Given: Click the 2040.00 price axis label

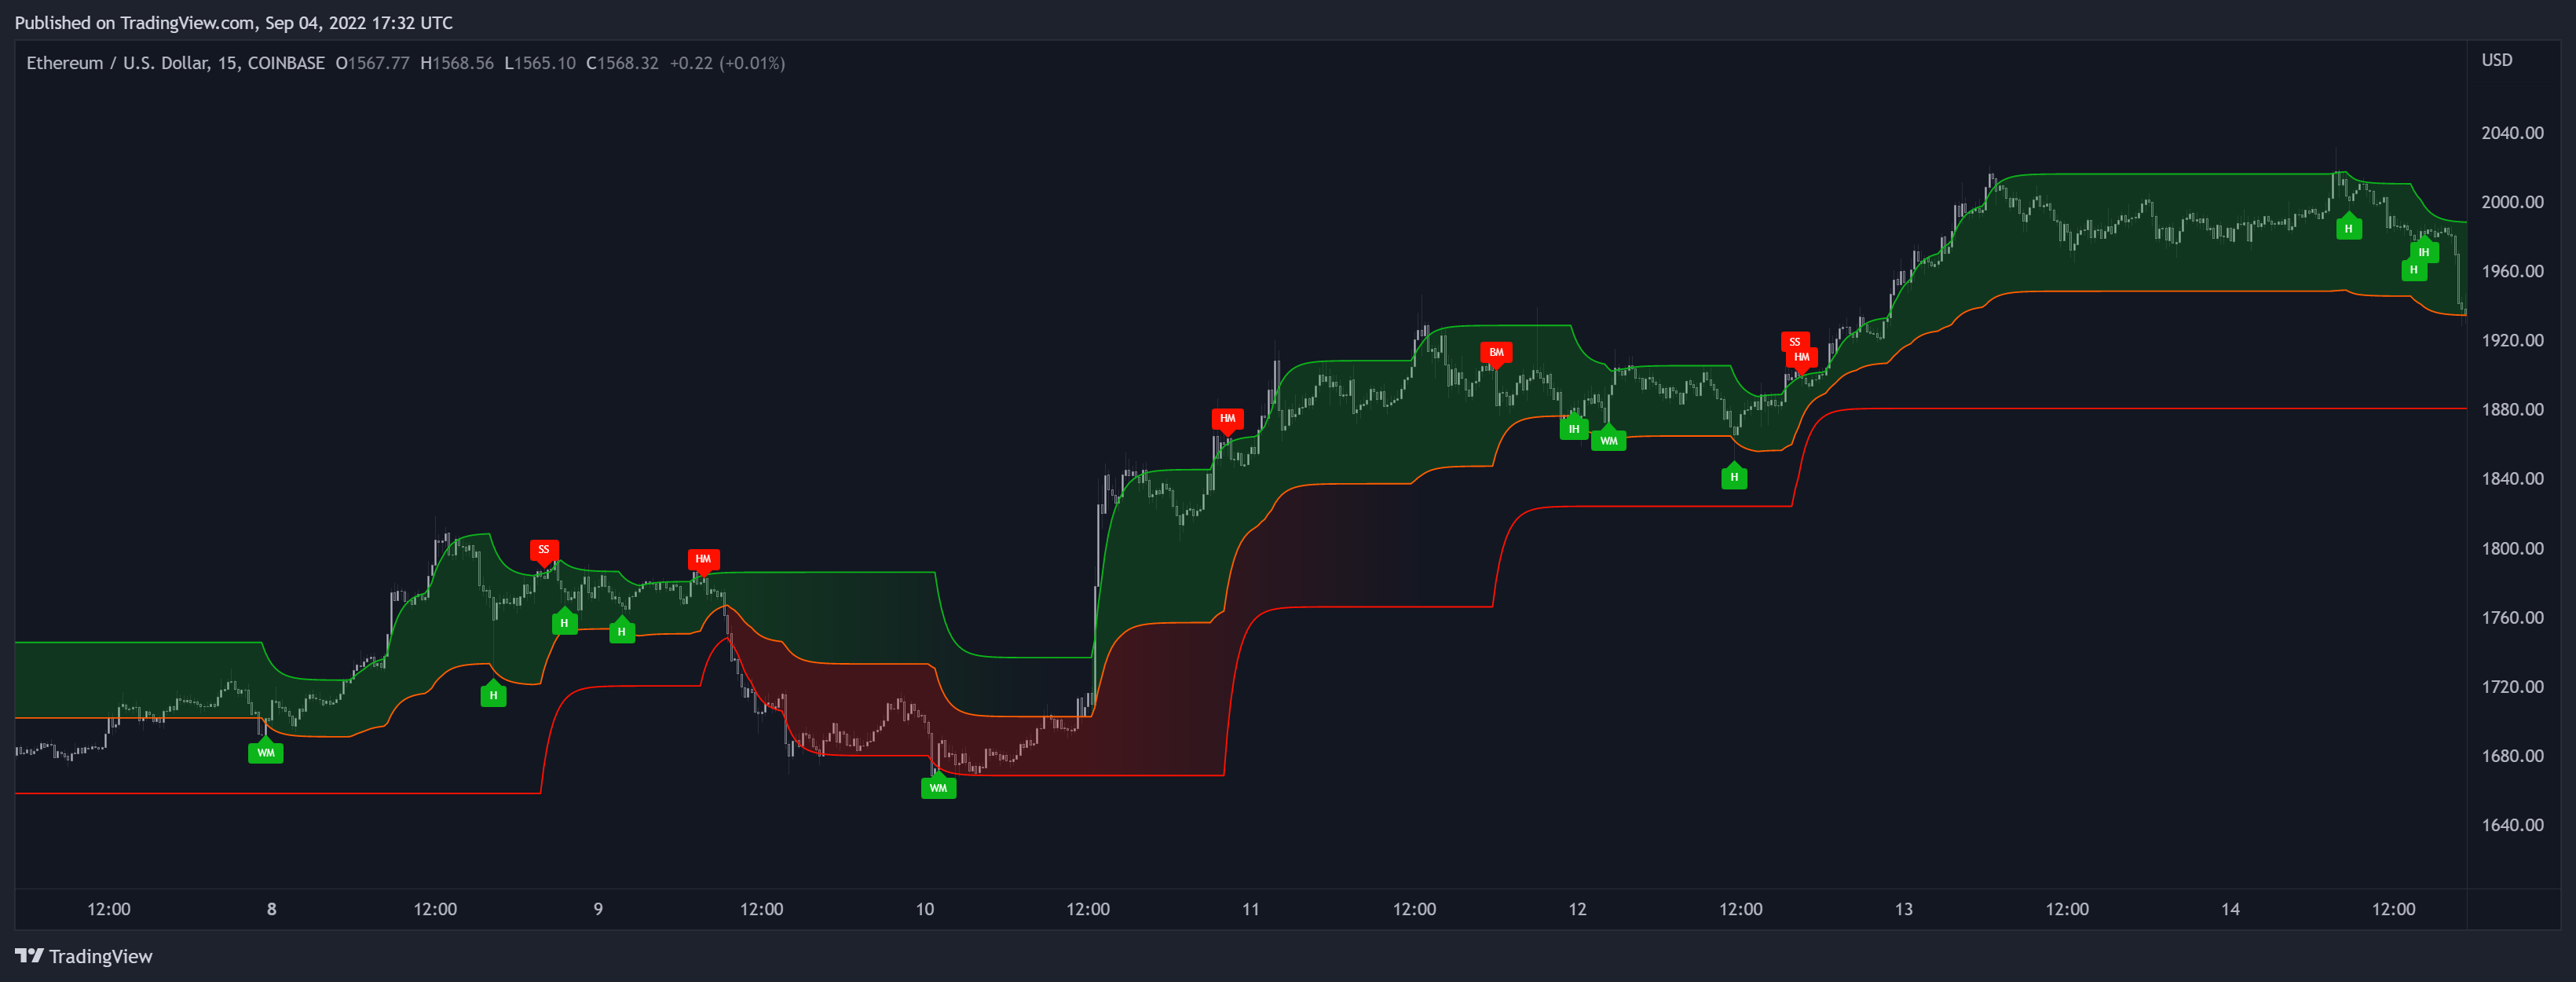Looking at the screenshot, I should 2512,133.
